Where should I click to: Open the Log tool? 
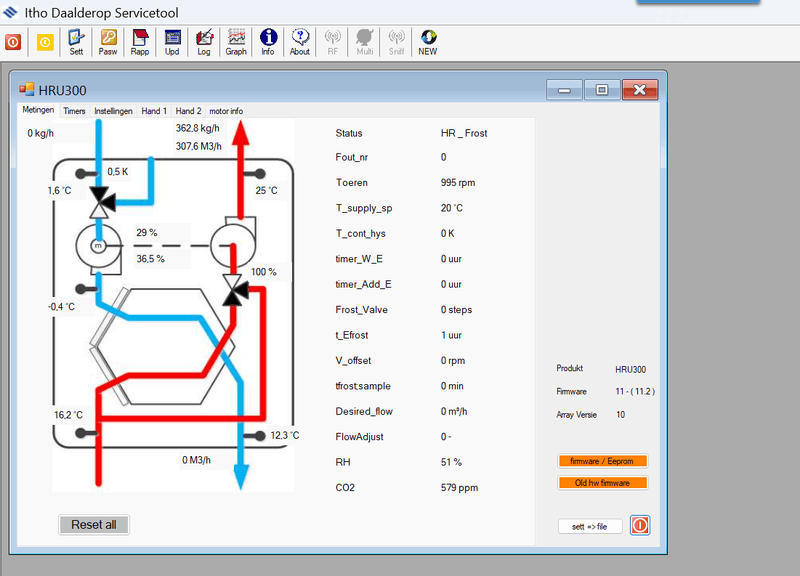tap(204, 42)
